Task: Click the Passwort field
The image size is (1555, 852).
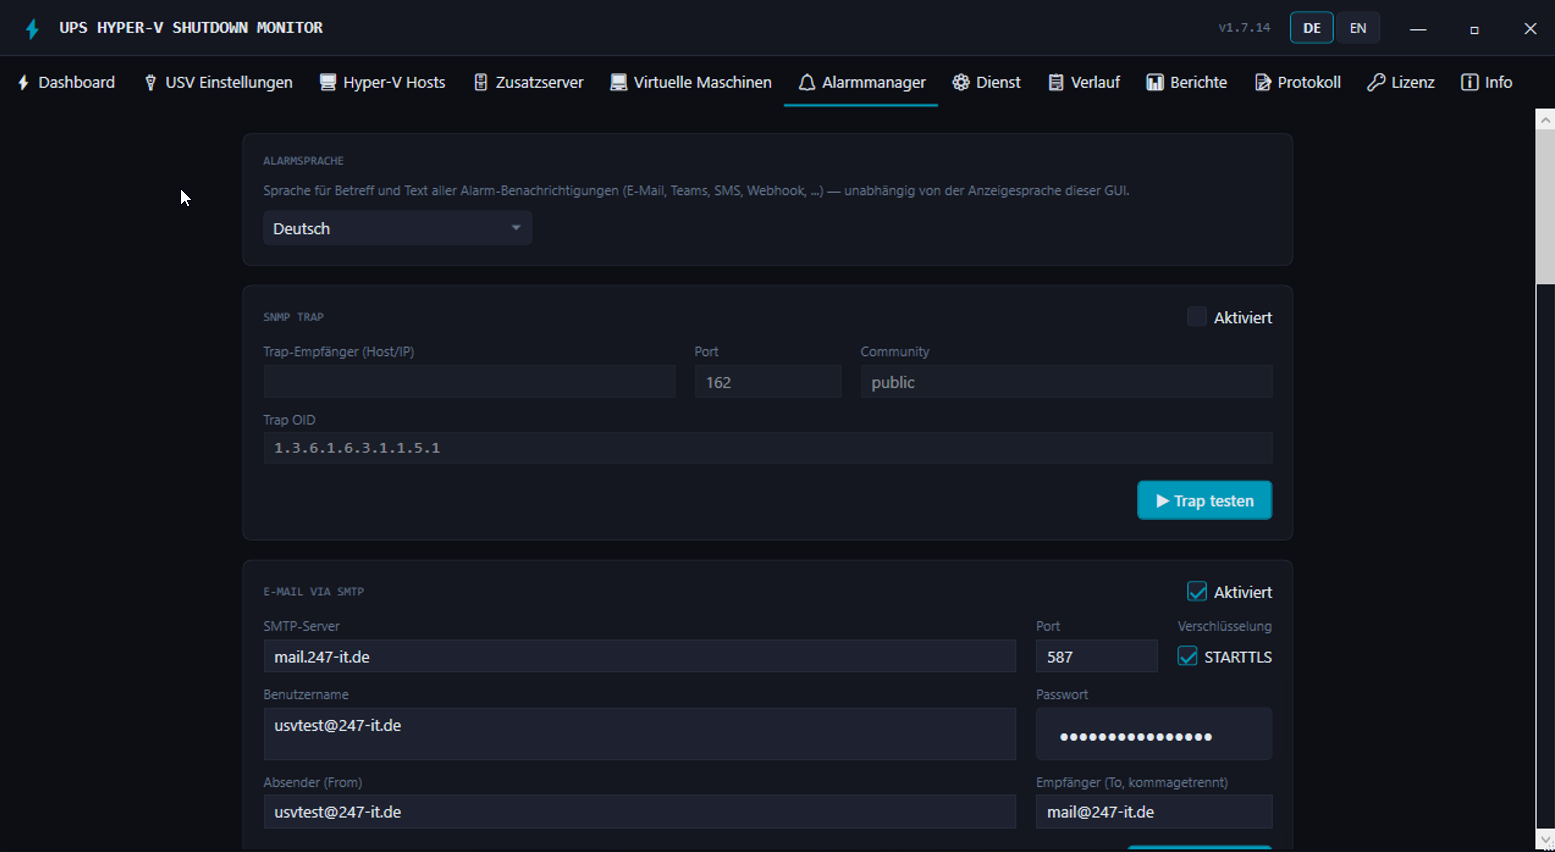Action: (1154, 734)
